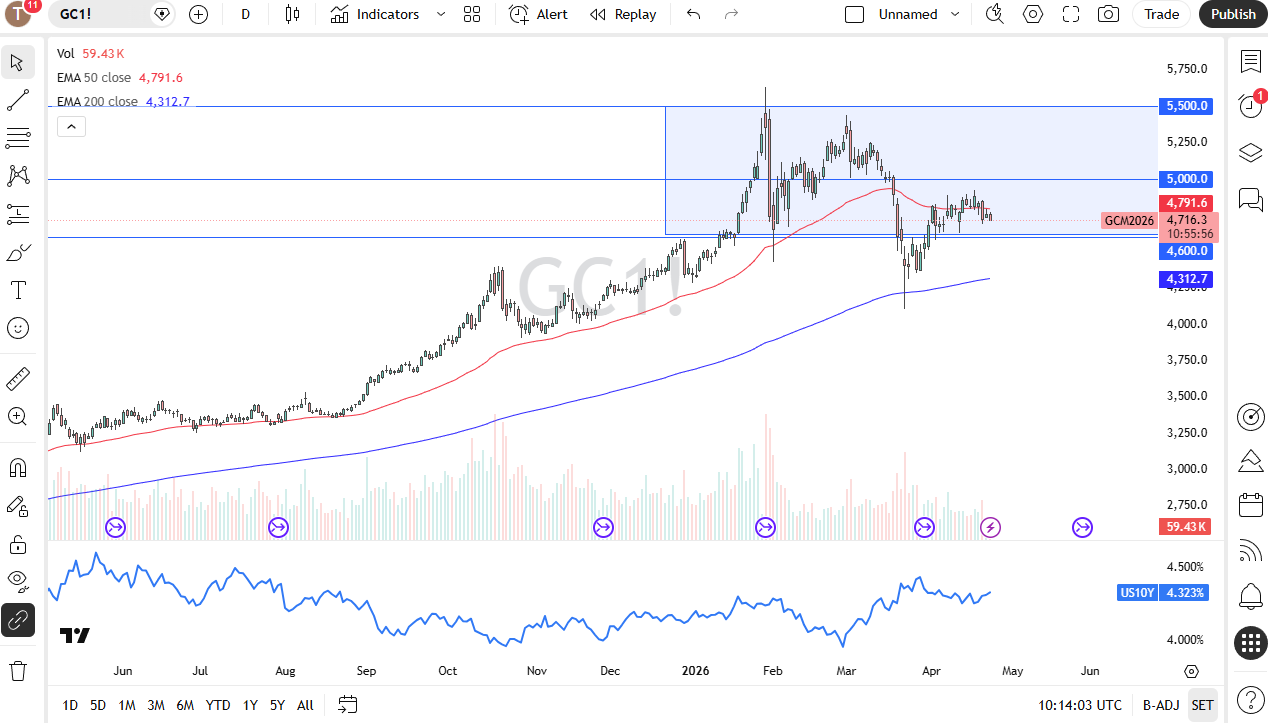Publish the chart idea

coord(1233,14)
